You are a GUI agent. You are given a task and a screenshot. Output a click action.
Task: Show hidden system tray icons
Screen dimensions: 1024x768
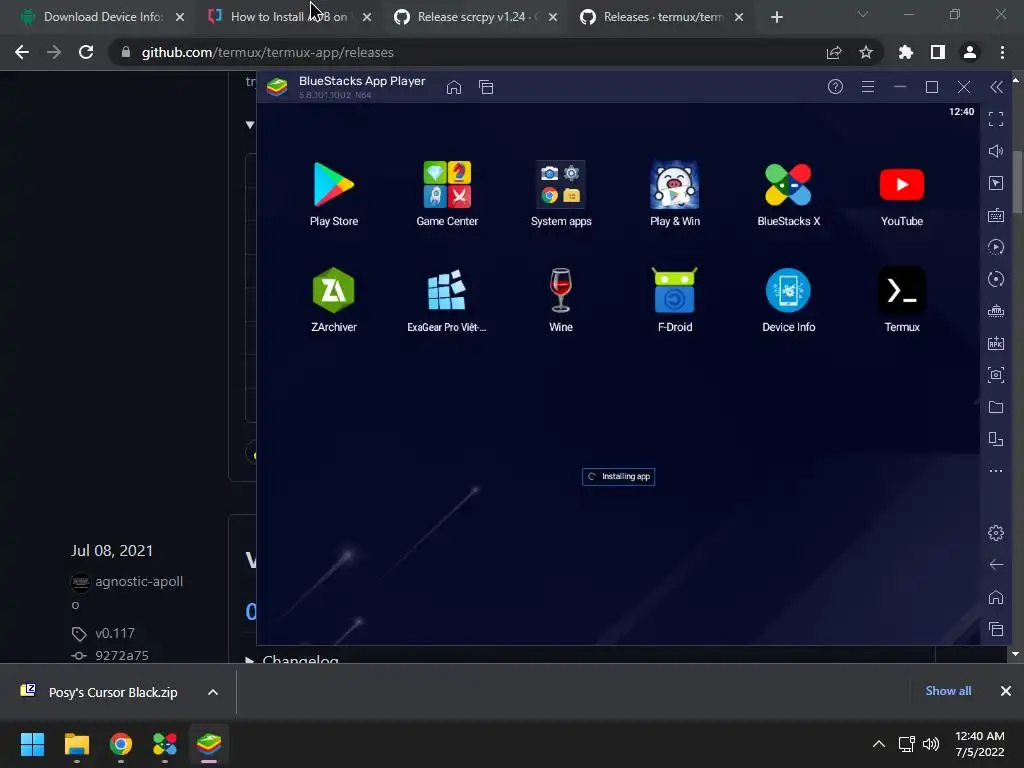tap(879, 744)
